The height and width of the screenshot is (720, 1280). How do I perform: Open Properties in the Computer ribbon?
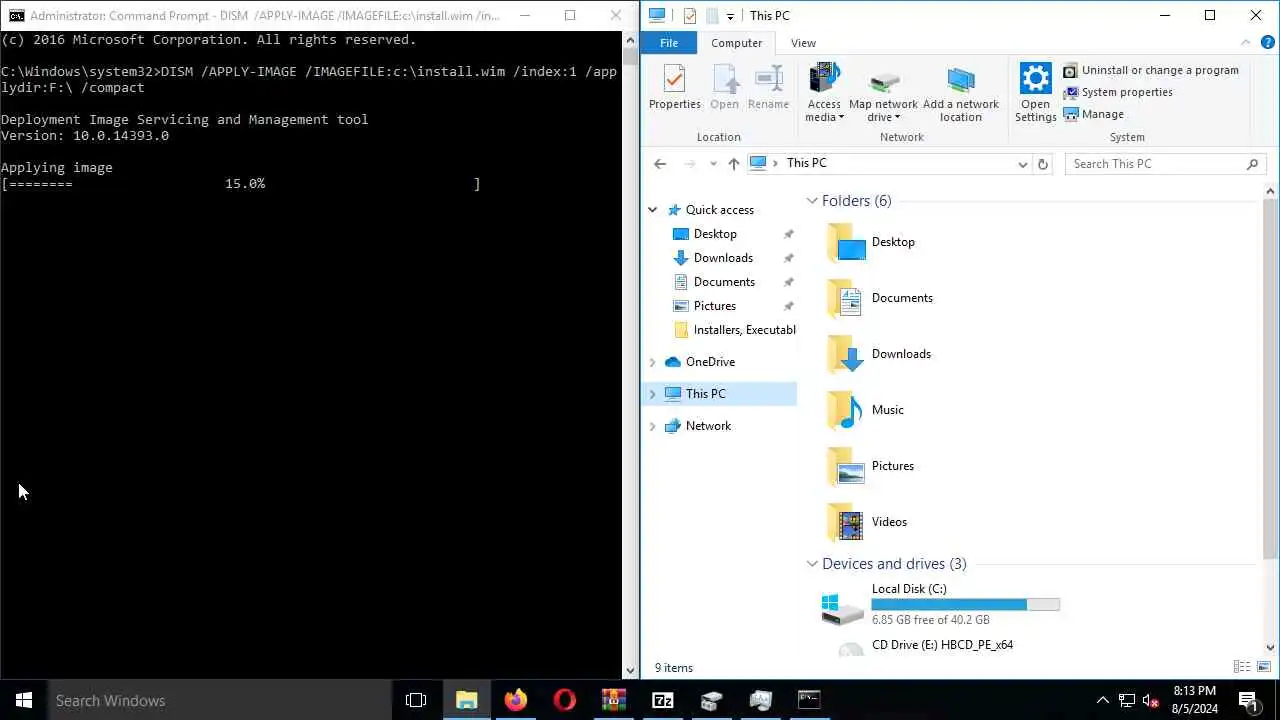674,88
